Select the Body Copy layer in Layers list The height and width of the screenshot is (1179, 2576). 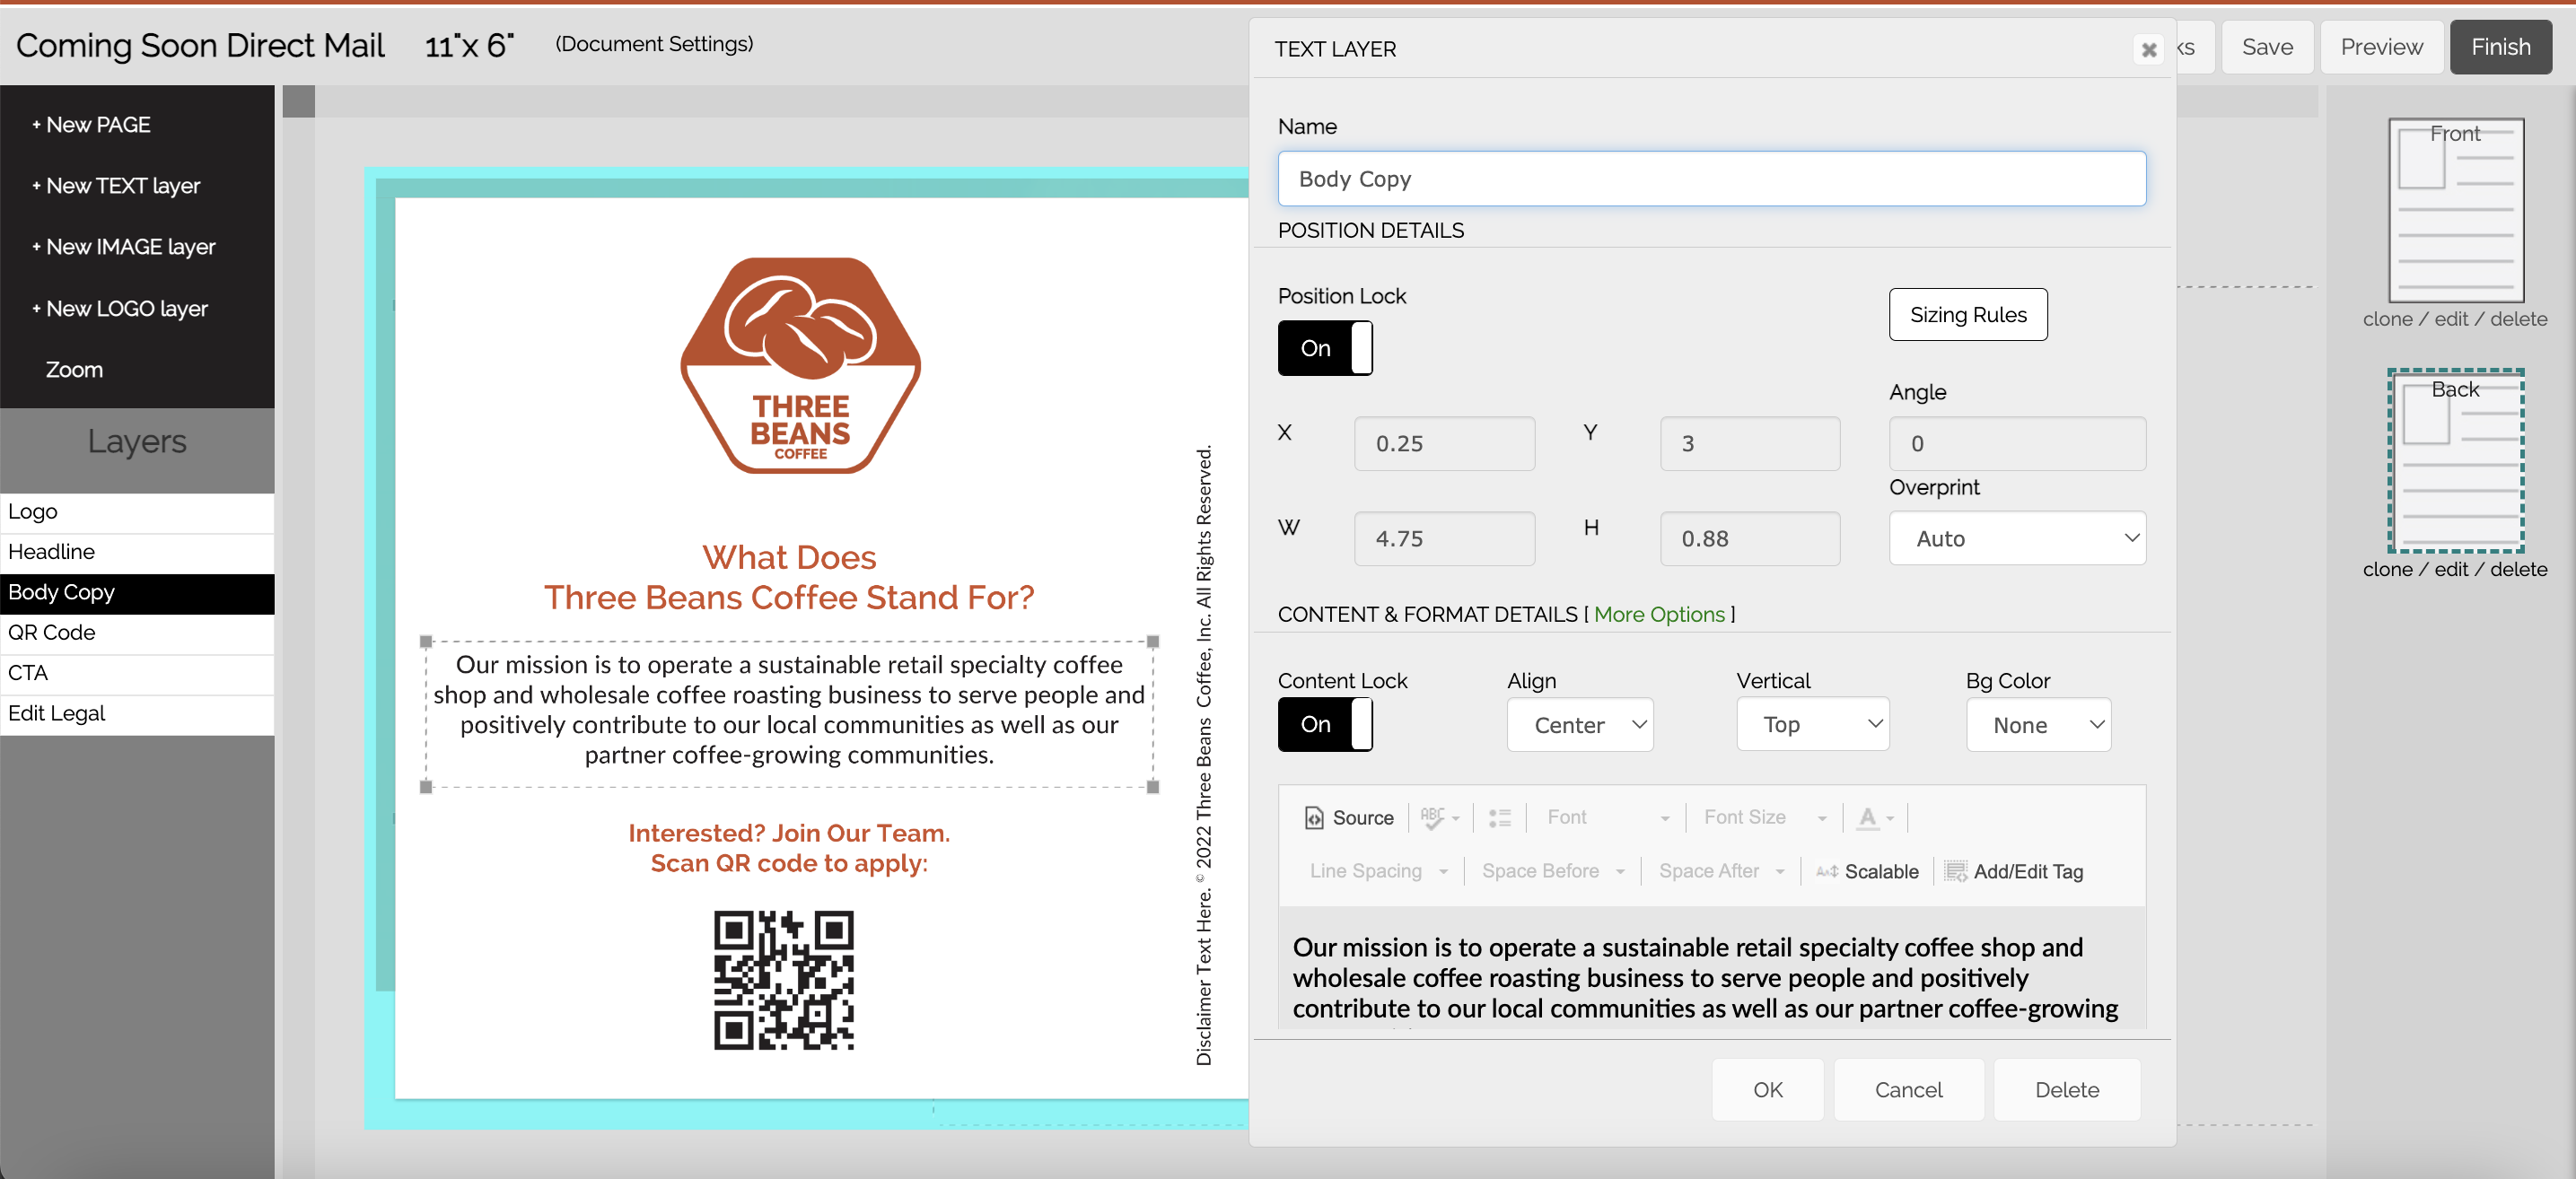[x=137, y=592]
